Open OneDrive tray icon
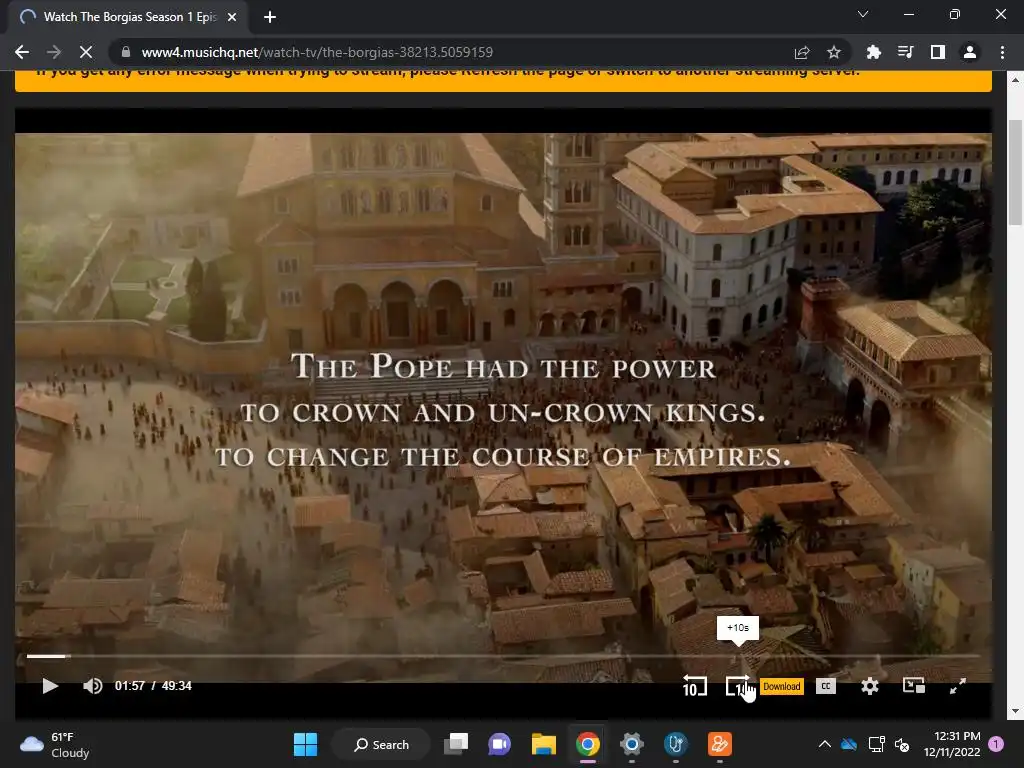The image size is (1024, 768). pos(849,744)
